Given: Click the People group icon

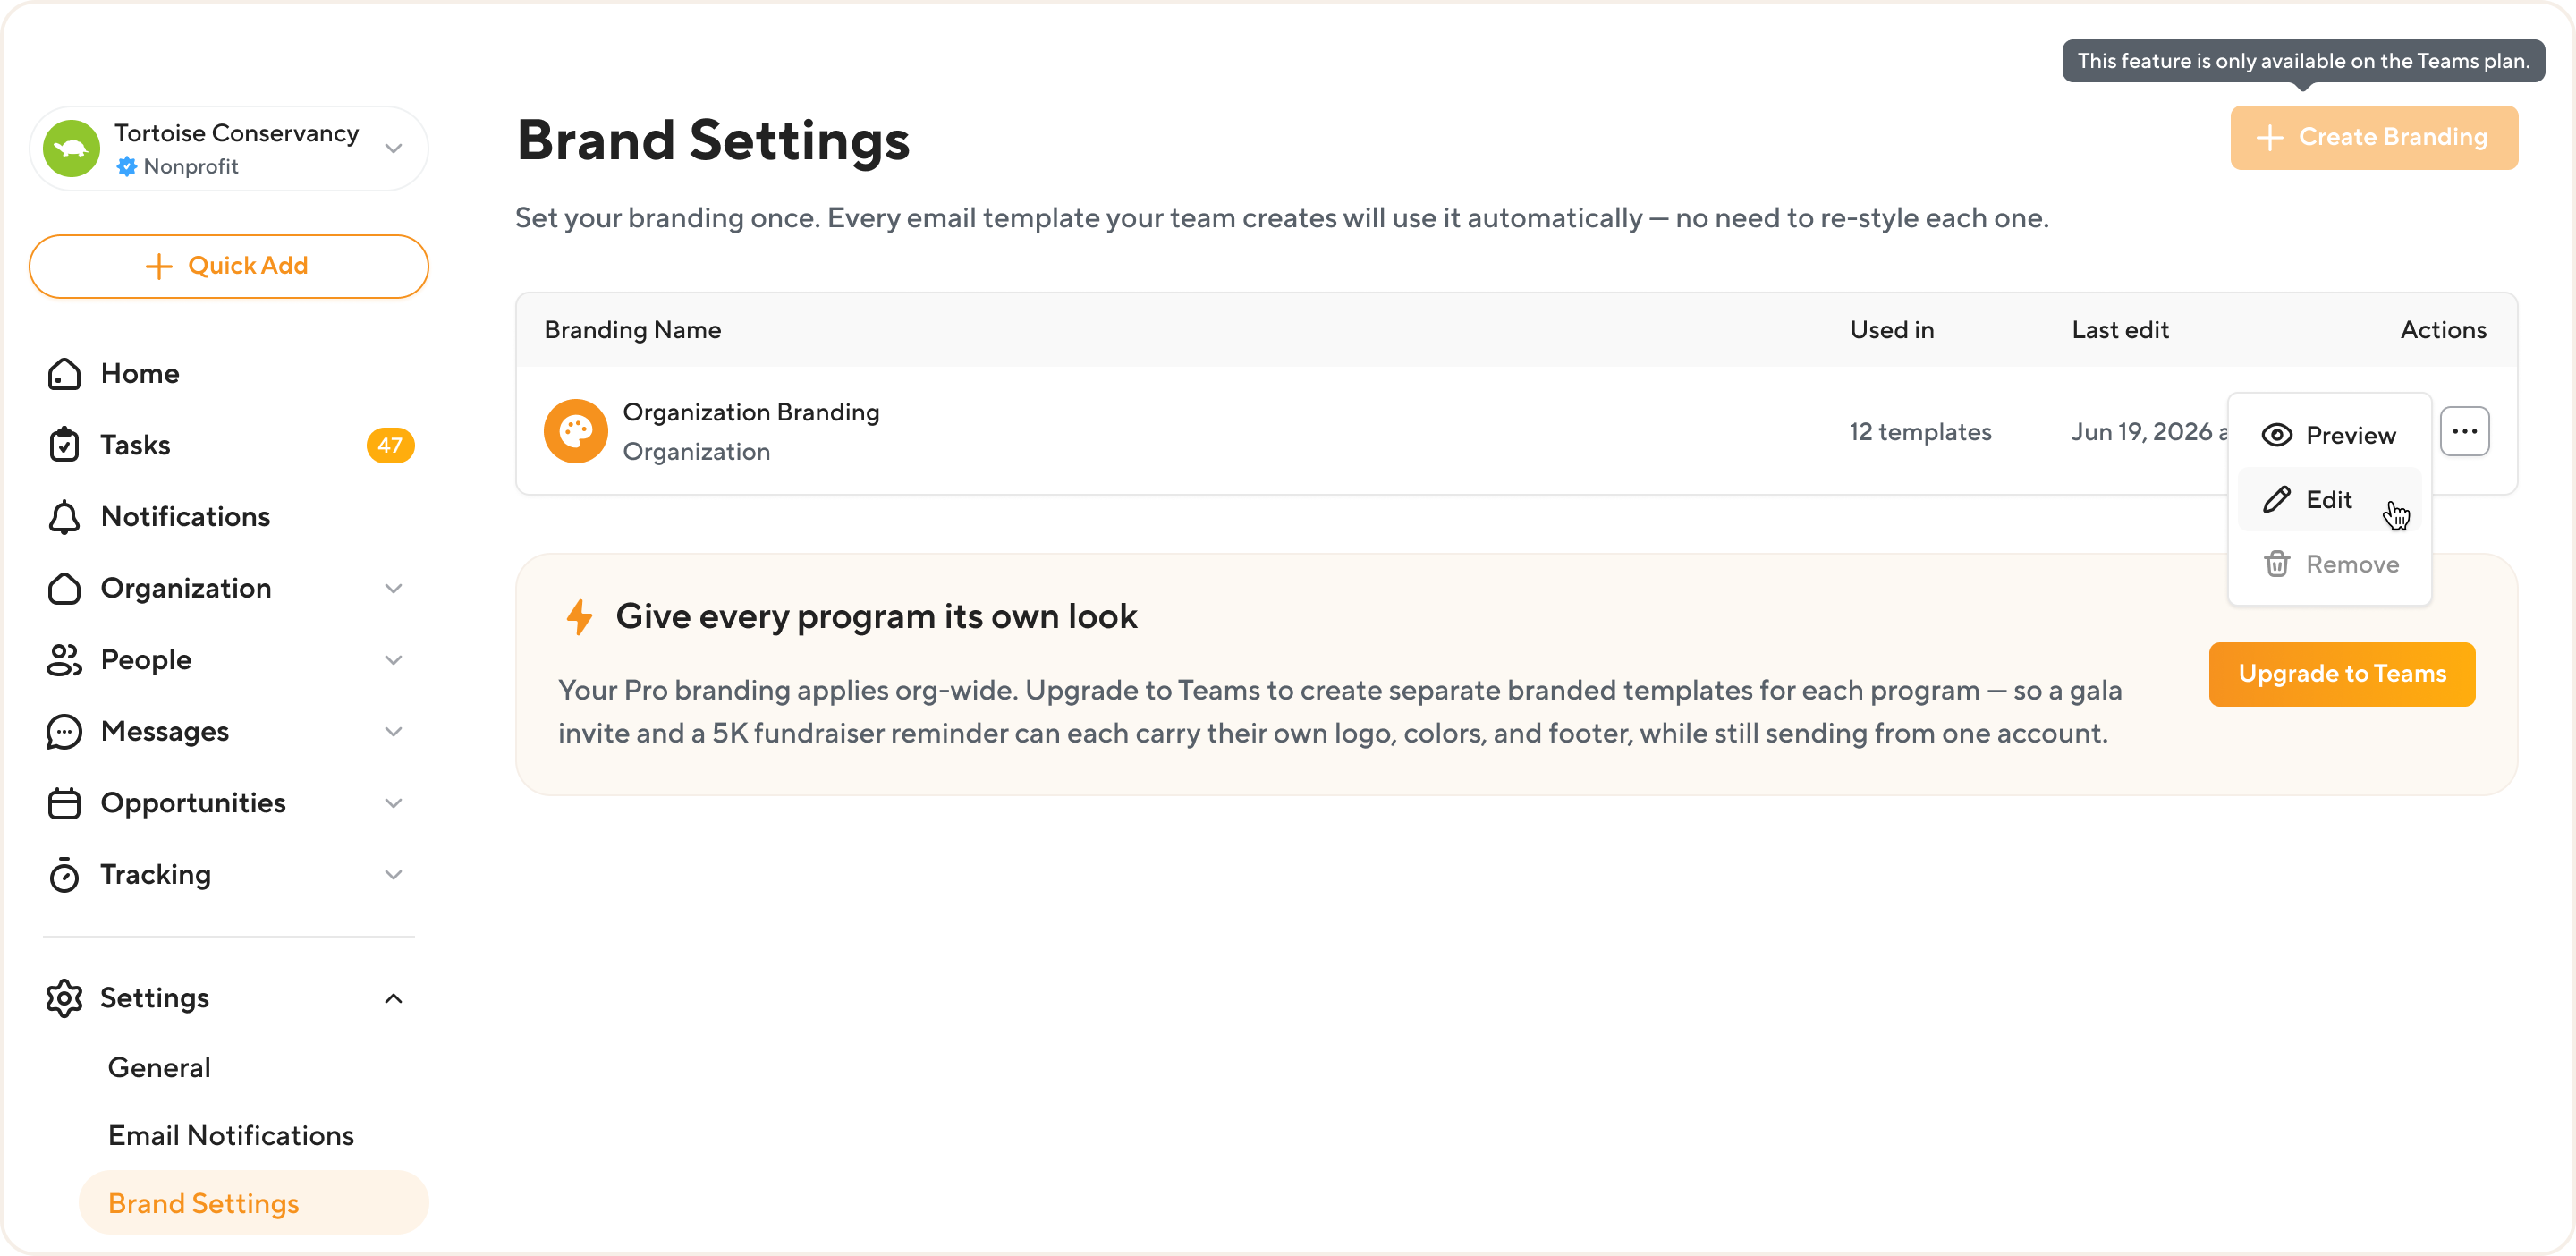Looking at the screenshot, I should pos(64,660).
